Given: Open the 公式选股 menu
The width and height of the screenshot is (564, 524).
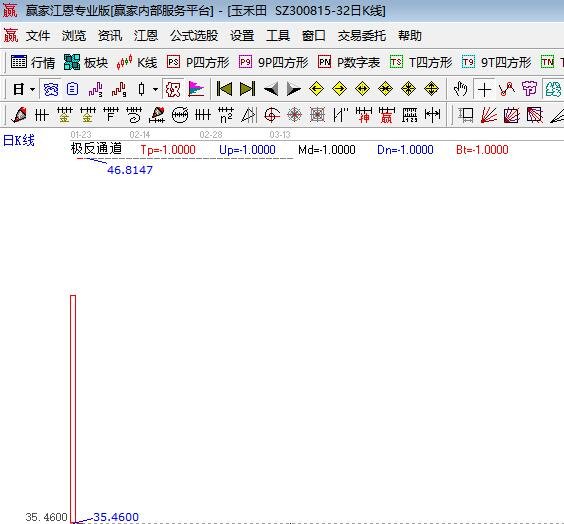Looking at the screenshot, I should coord(194,36).
